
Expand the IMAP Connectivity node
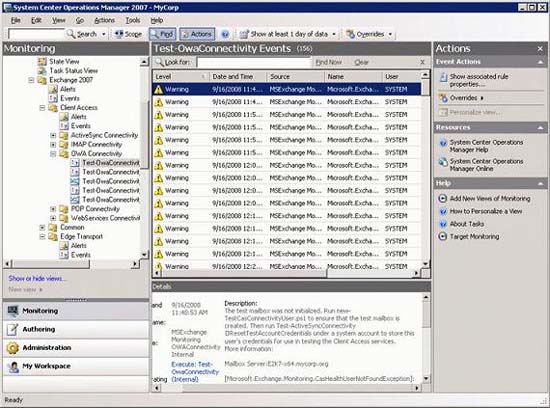[x=53, y=144]
